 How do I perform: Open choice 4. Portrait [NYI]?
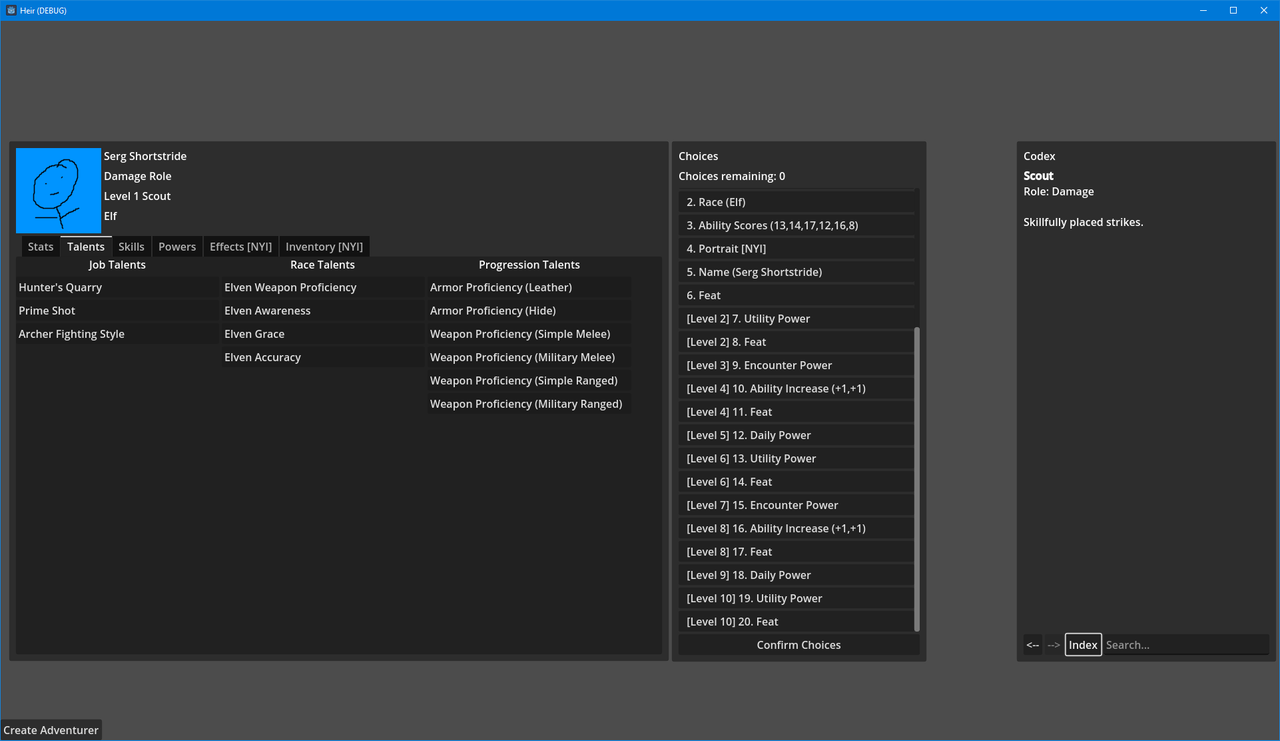[796, 249]
